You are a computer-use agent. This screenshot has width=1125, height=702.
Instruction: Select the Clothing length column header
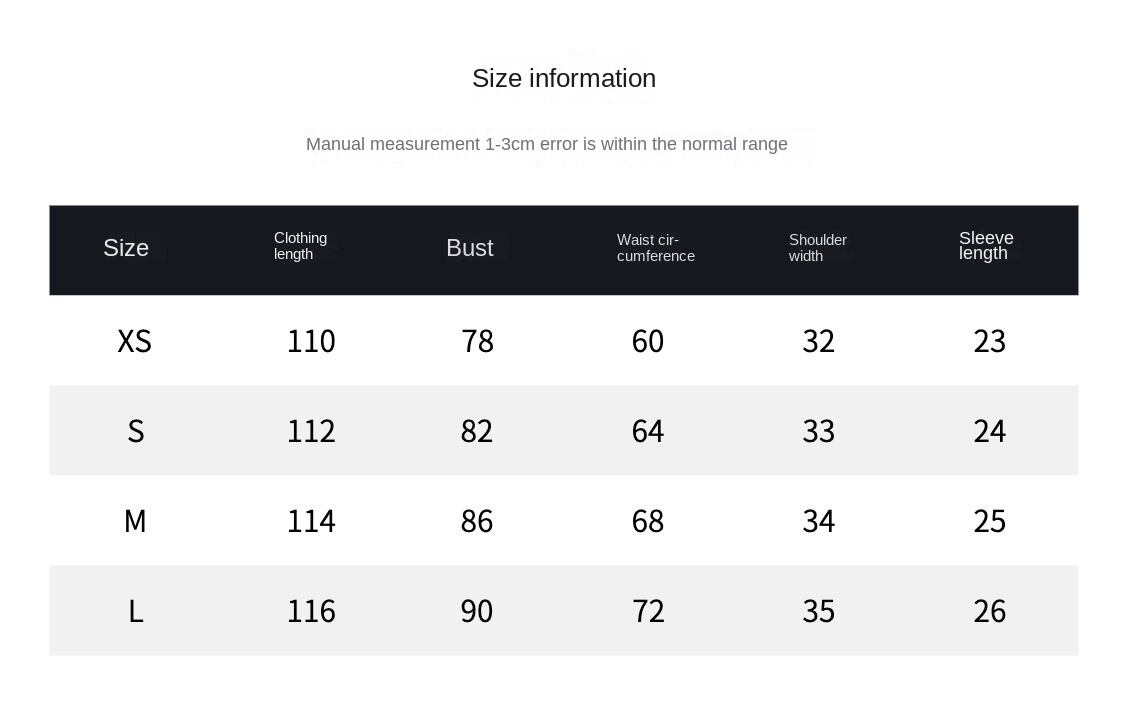pyautogui.click(x=300, y=246)
